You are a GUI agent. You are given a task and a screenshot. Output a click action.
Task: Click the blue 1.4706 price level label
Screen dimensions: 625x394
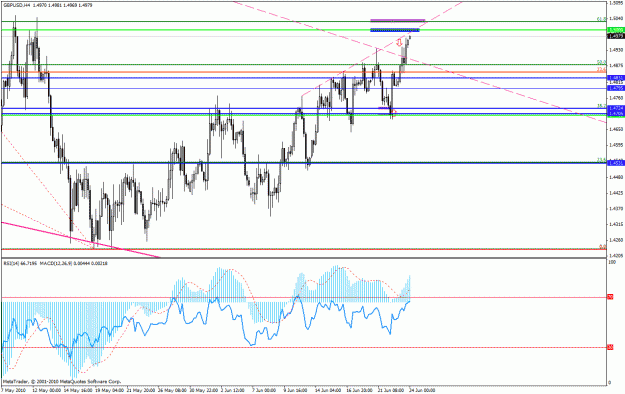615,113
